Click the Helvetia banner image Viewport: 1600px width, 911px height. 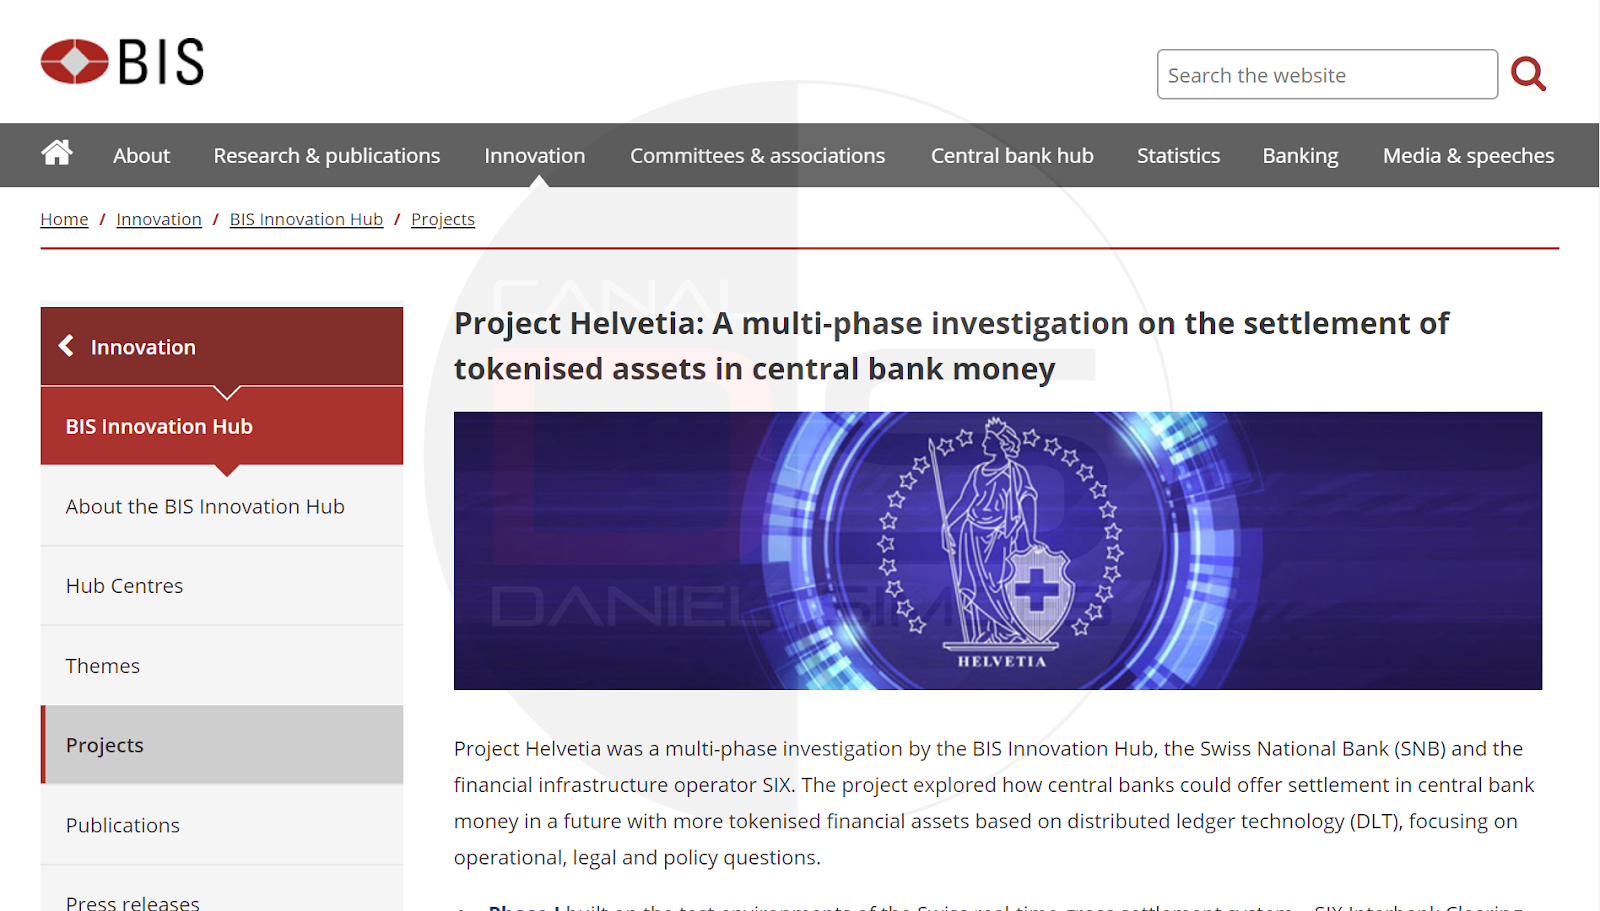[998, 551]
